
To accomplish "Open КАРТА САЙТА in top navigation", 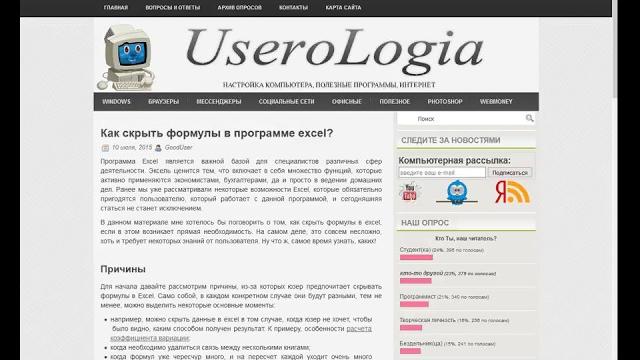I will [343, 7].
